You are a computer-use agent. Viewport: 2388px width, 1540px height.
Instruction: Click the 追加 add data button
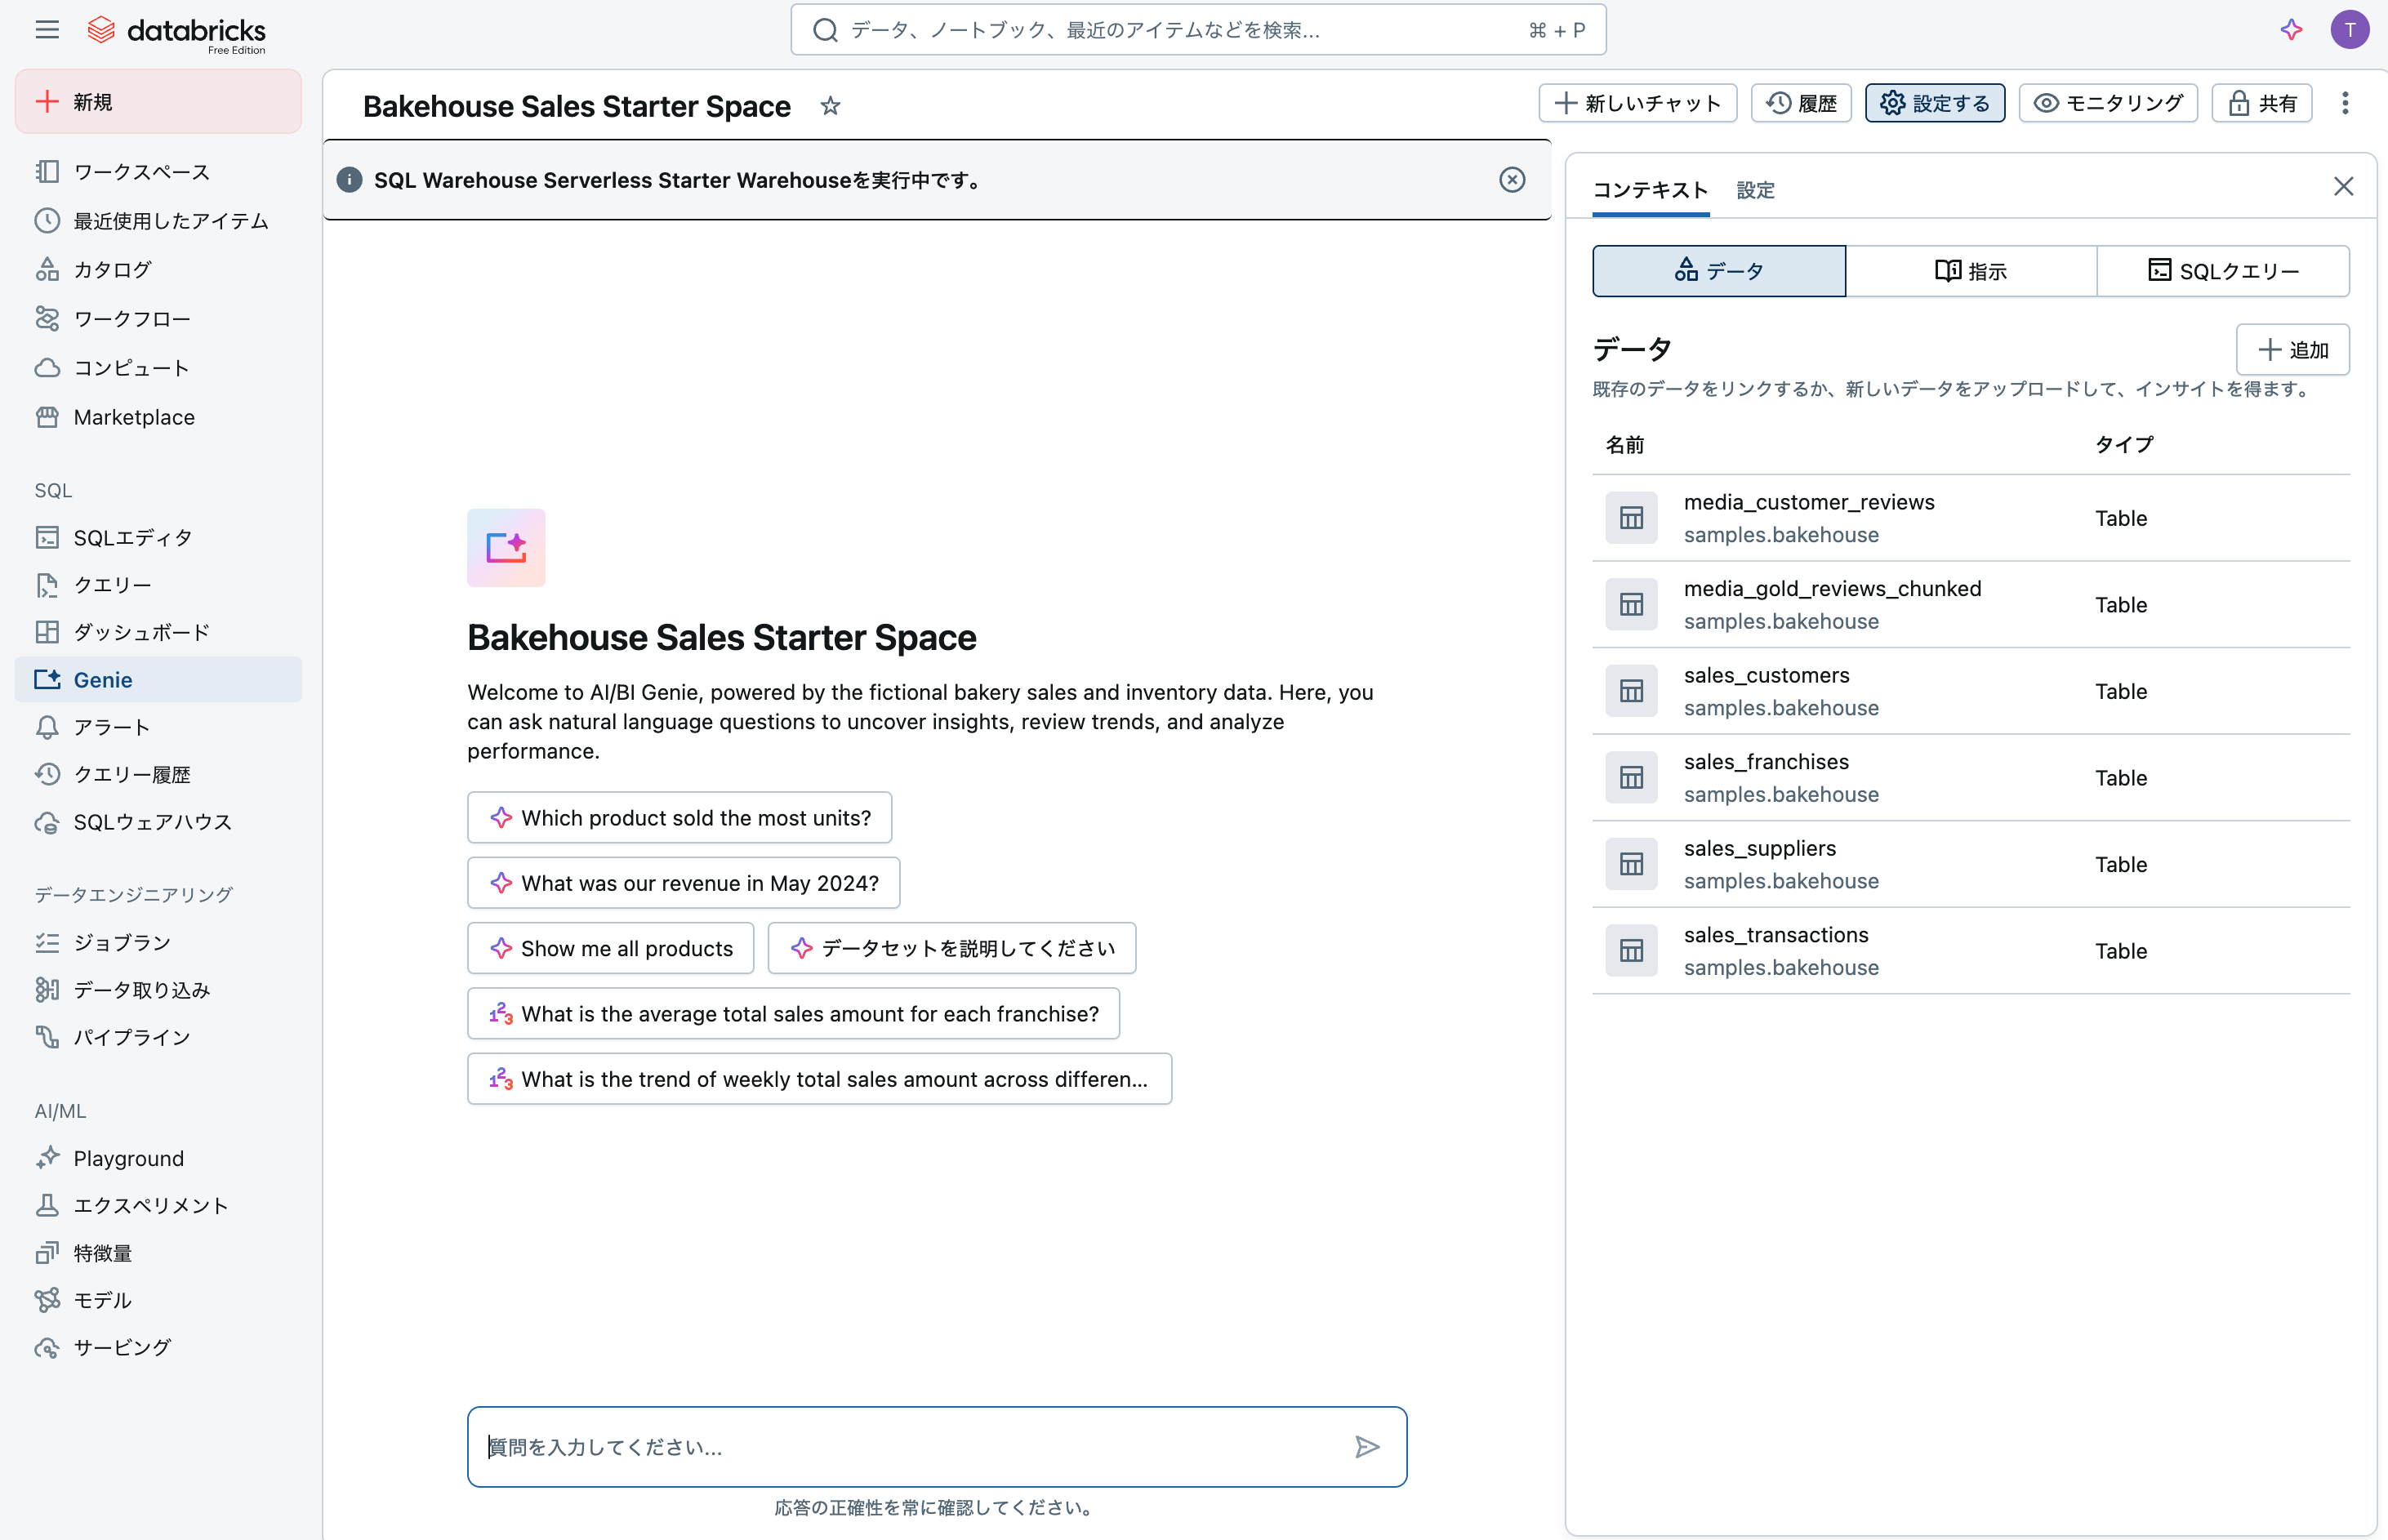pyautogui.click(x=2292, y=350)
